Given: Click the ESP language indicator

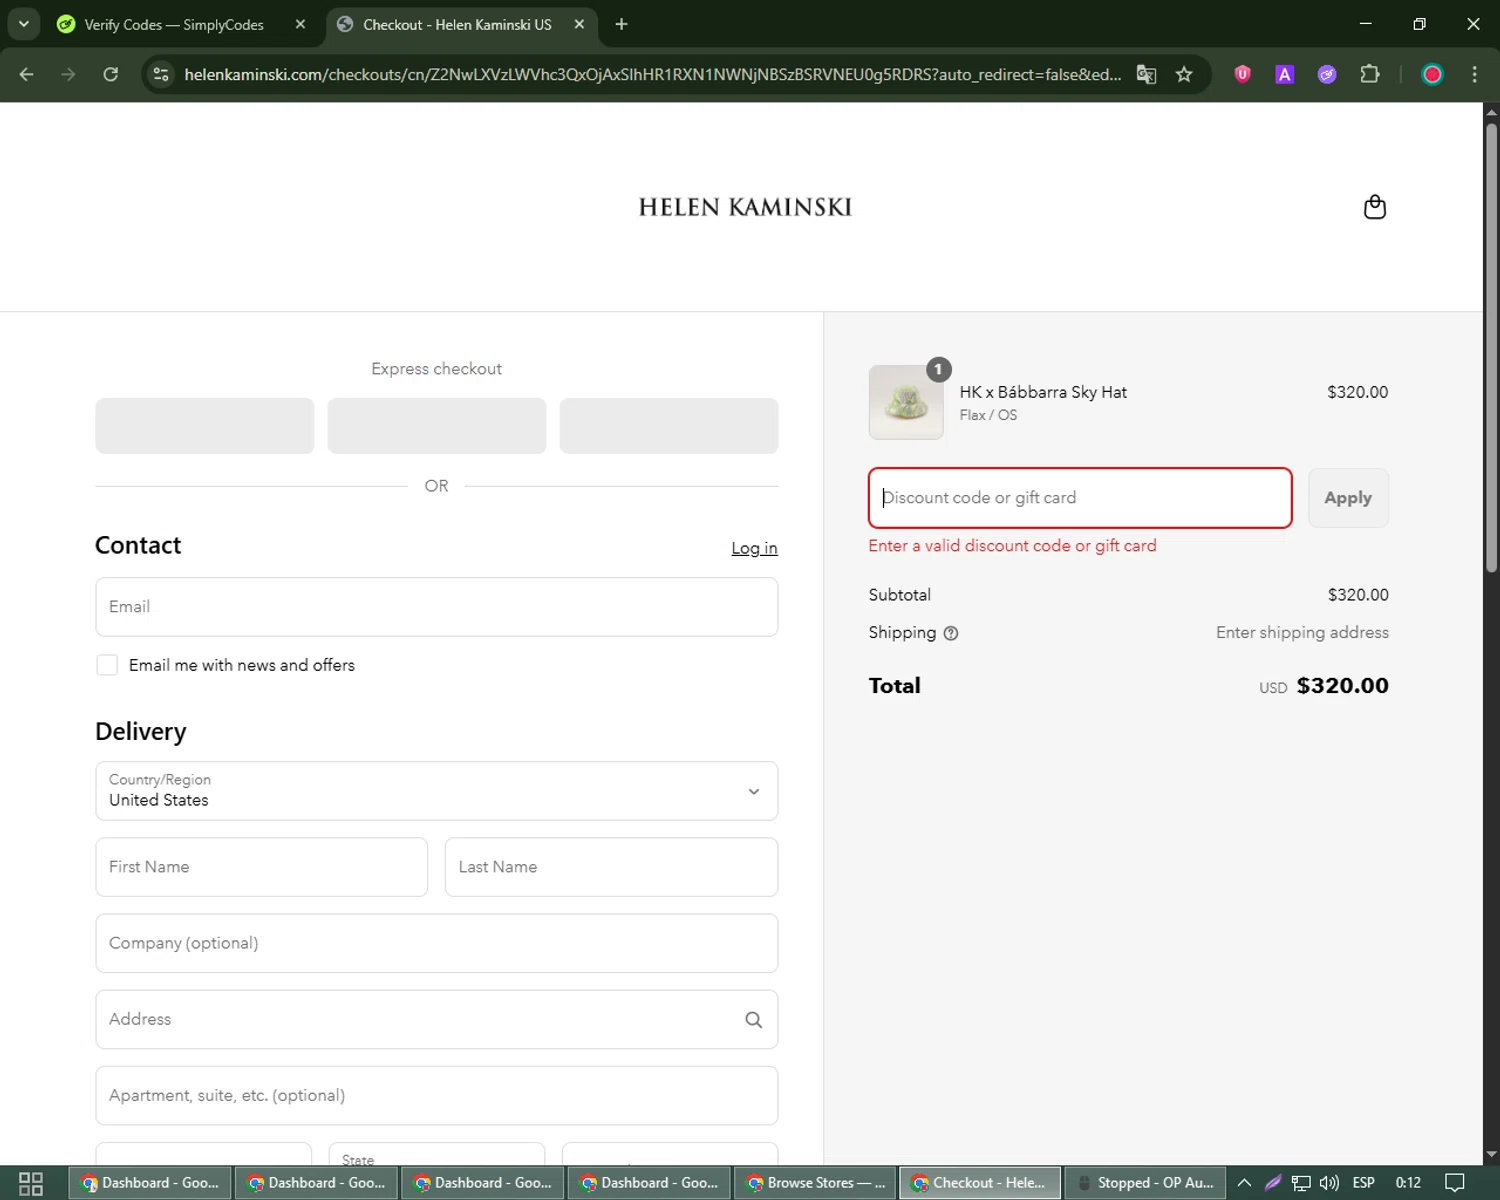Looking at the screenshot, I should click(1363, 1183).
